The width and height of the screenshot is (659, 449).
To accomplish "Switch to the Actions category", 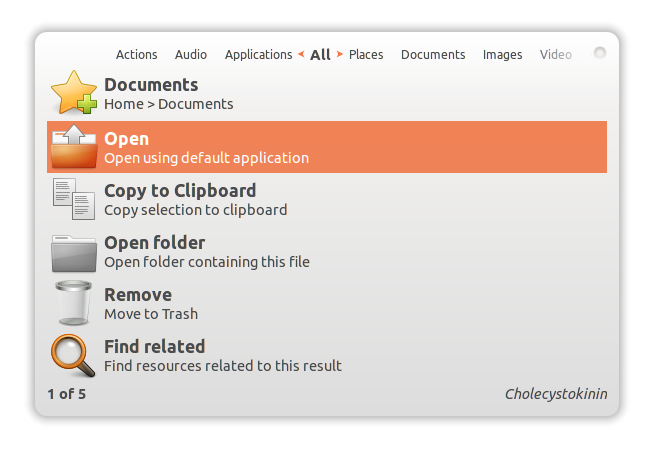I will pos(137,55).
